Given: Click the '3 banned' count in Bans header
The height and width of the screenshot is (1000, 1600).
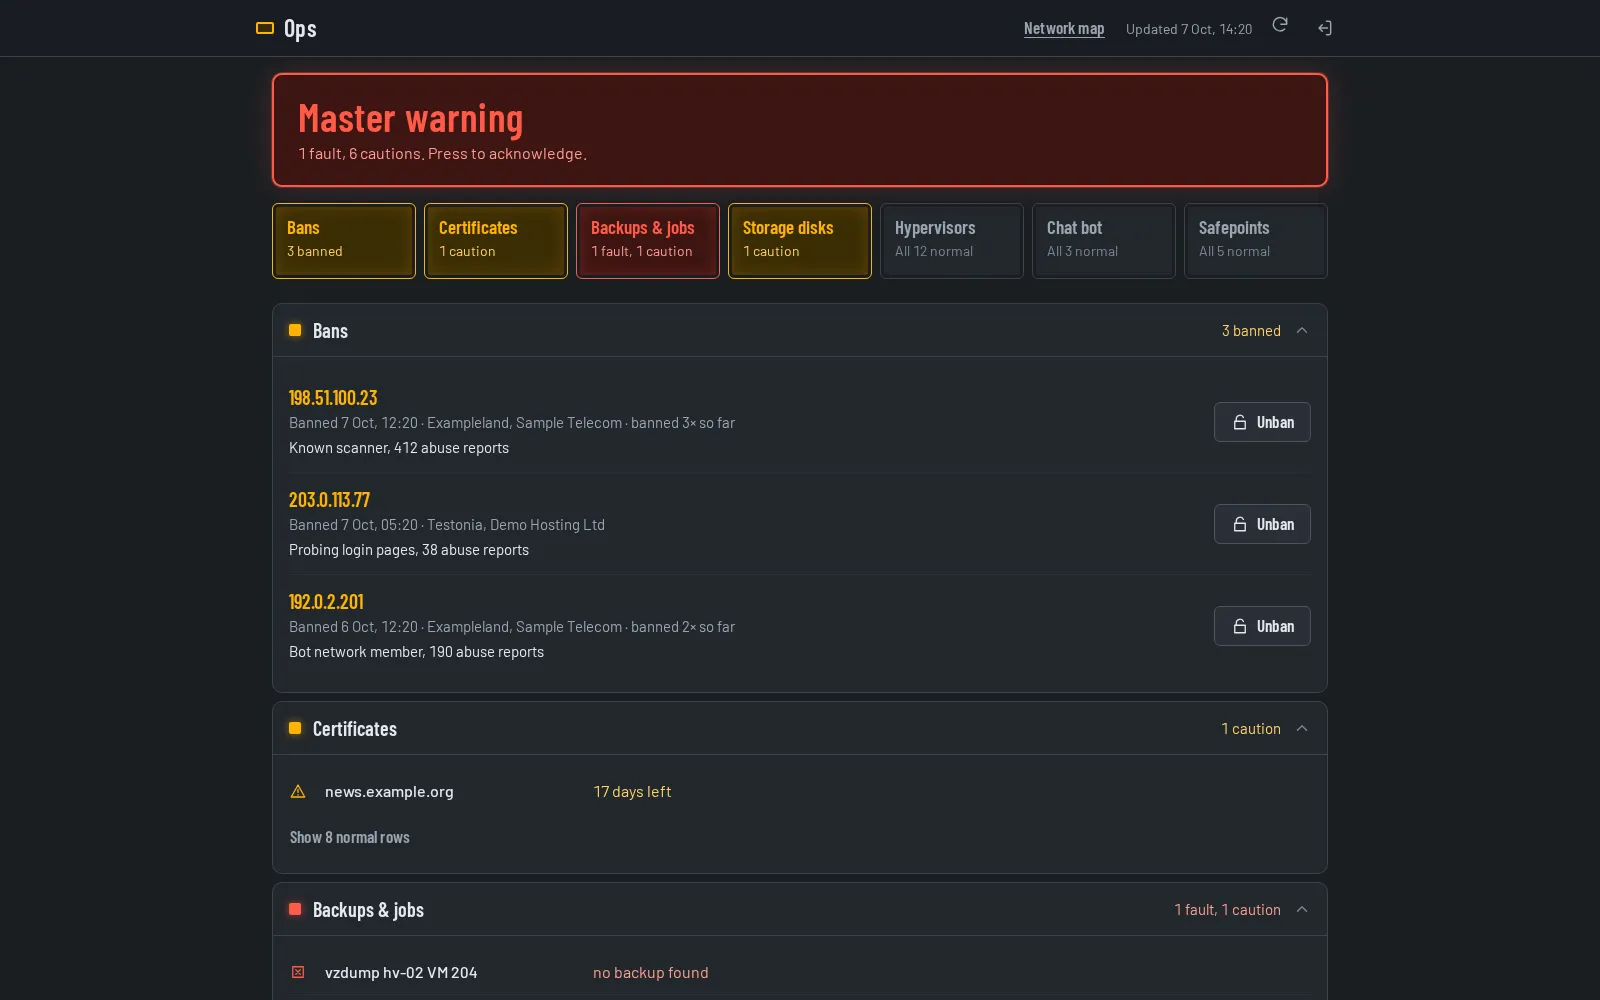Looking at the screenshot, I should [x=1251, y=331].
